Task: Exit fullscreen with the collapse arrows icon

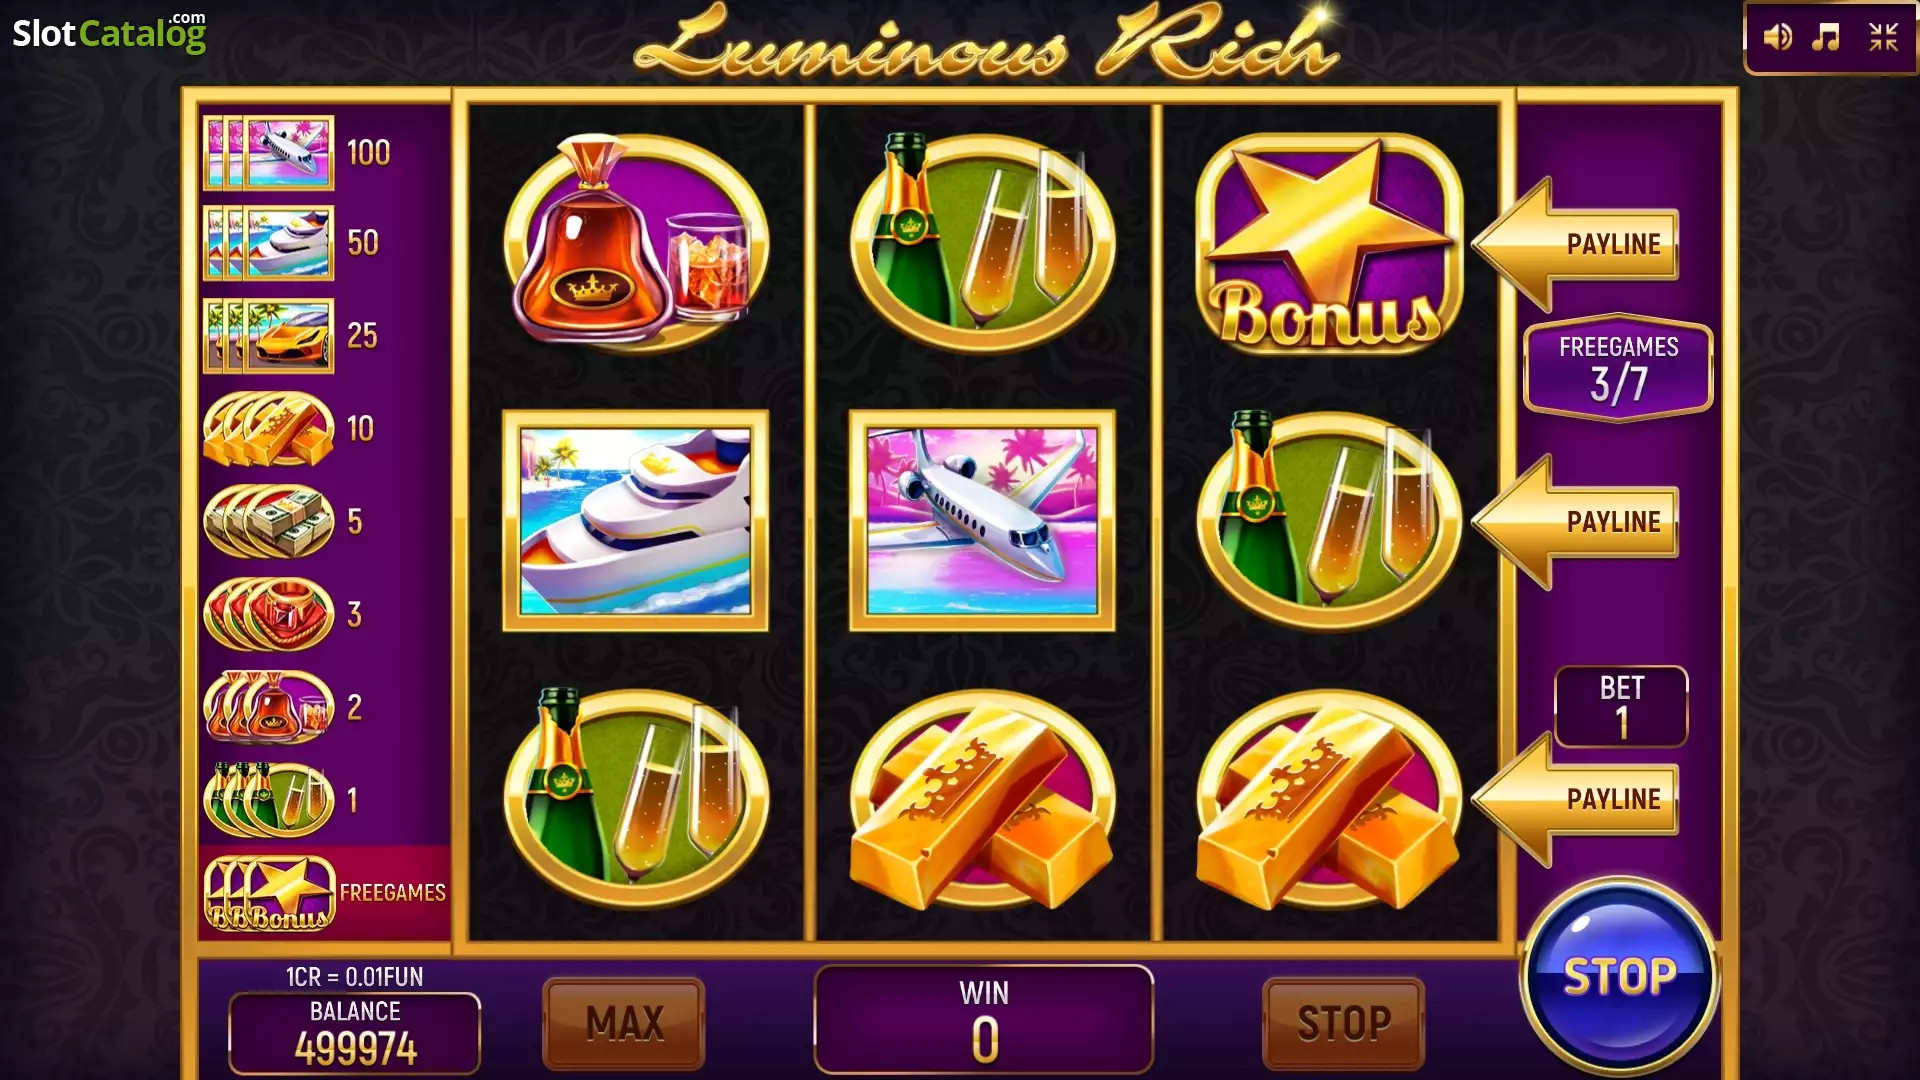Action: 1883,38
